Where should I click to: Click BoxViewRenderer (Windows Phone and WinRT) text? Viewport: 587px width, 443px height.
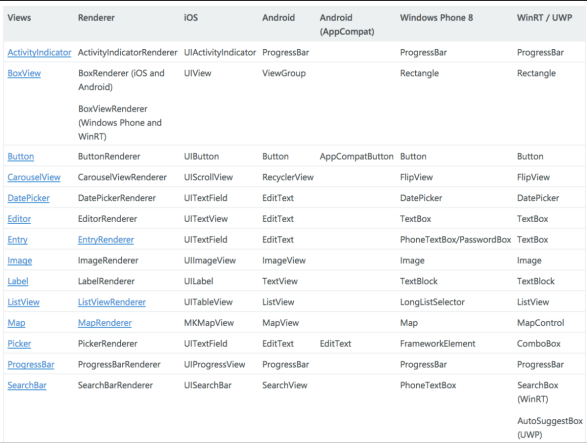120,123
